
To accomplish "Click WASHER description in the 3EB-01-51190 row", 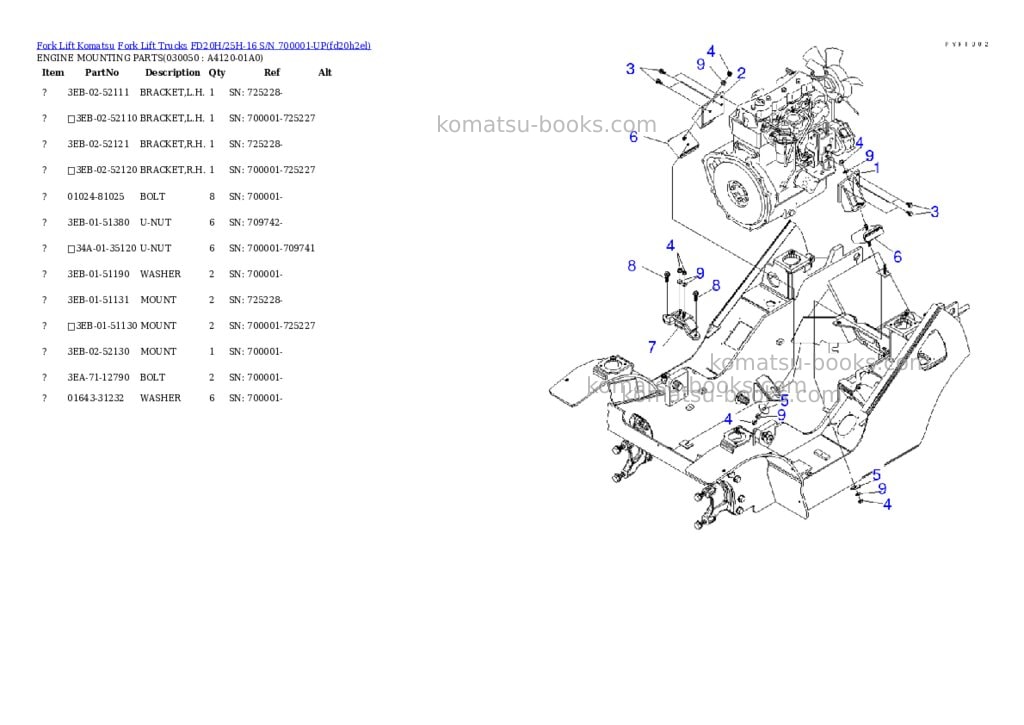I will point(160,274).
